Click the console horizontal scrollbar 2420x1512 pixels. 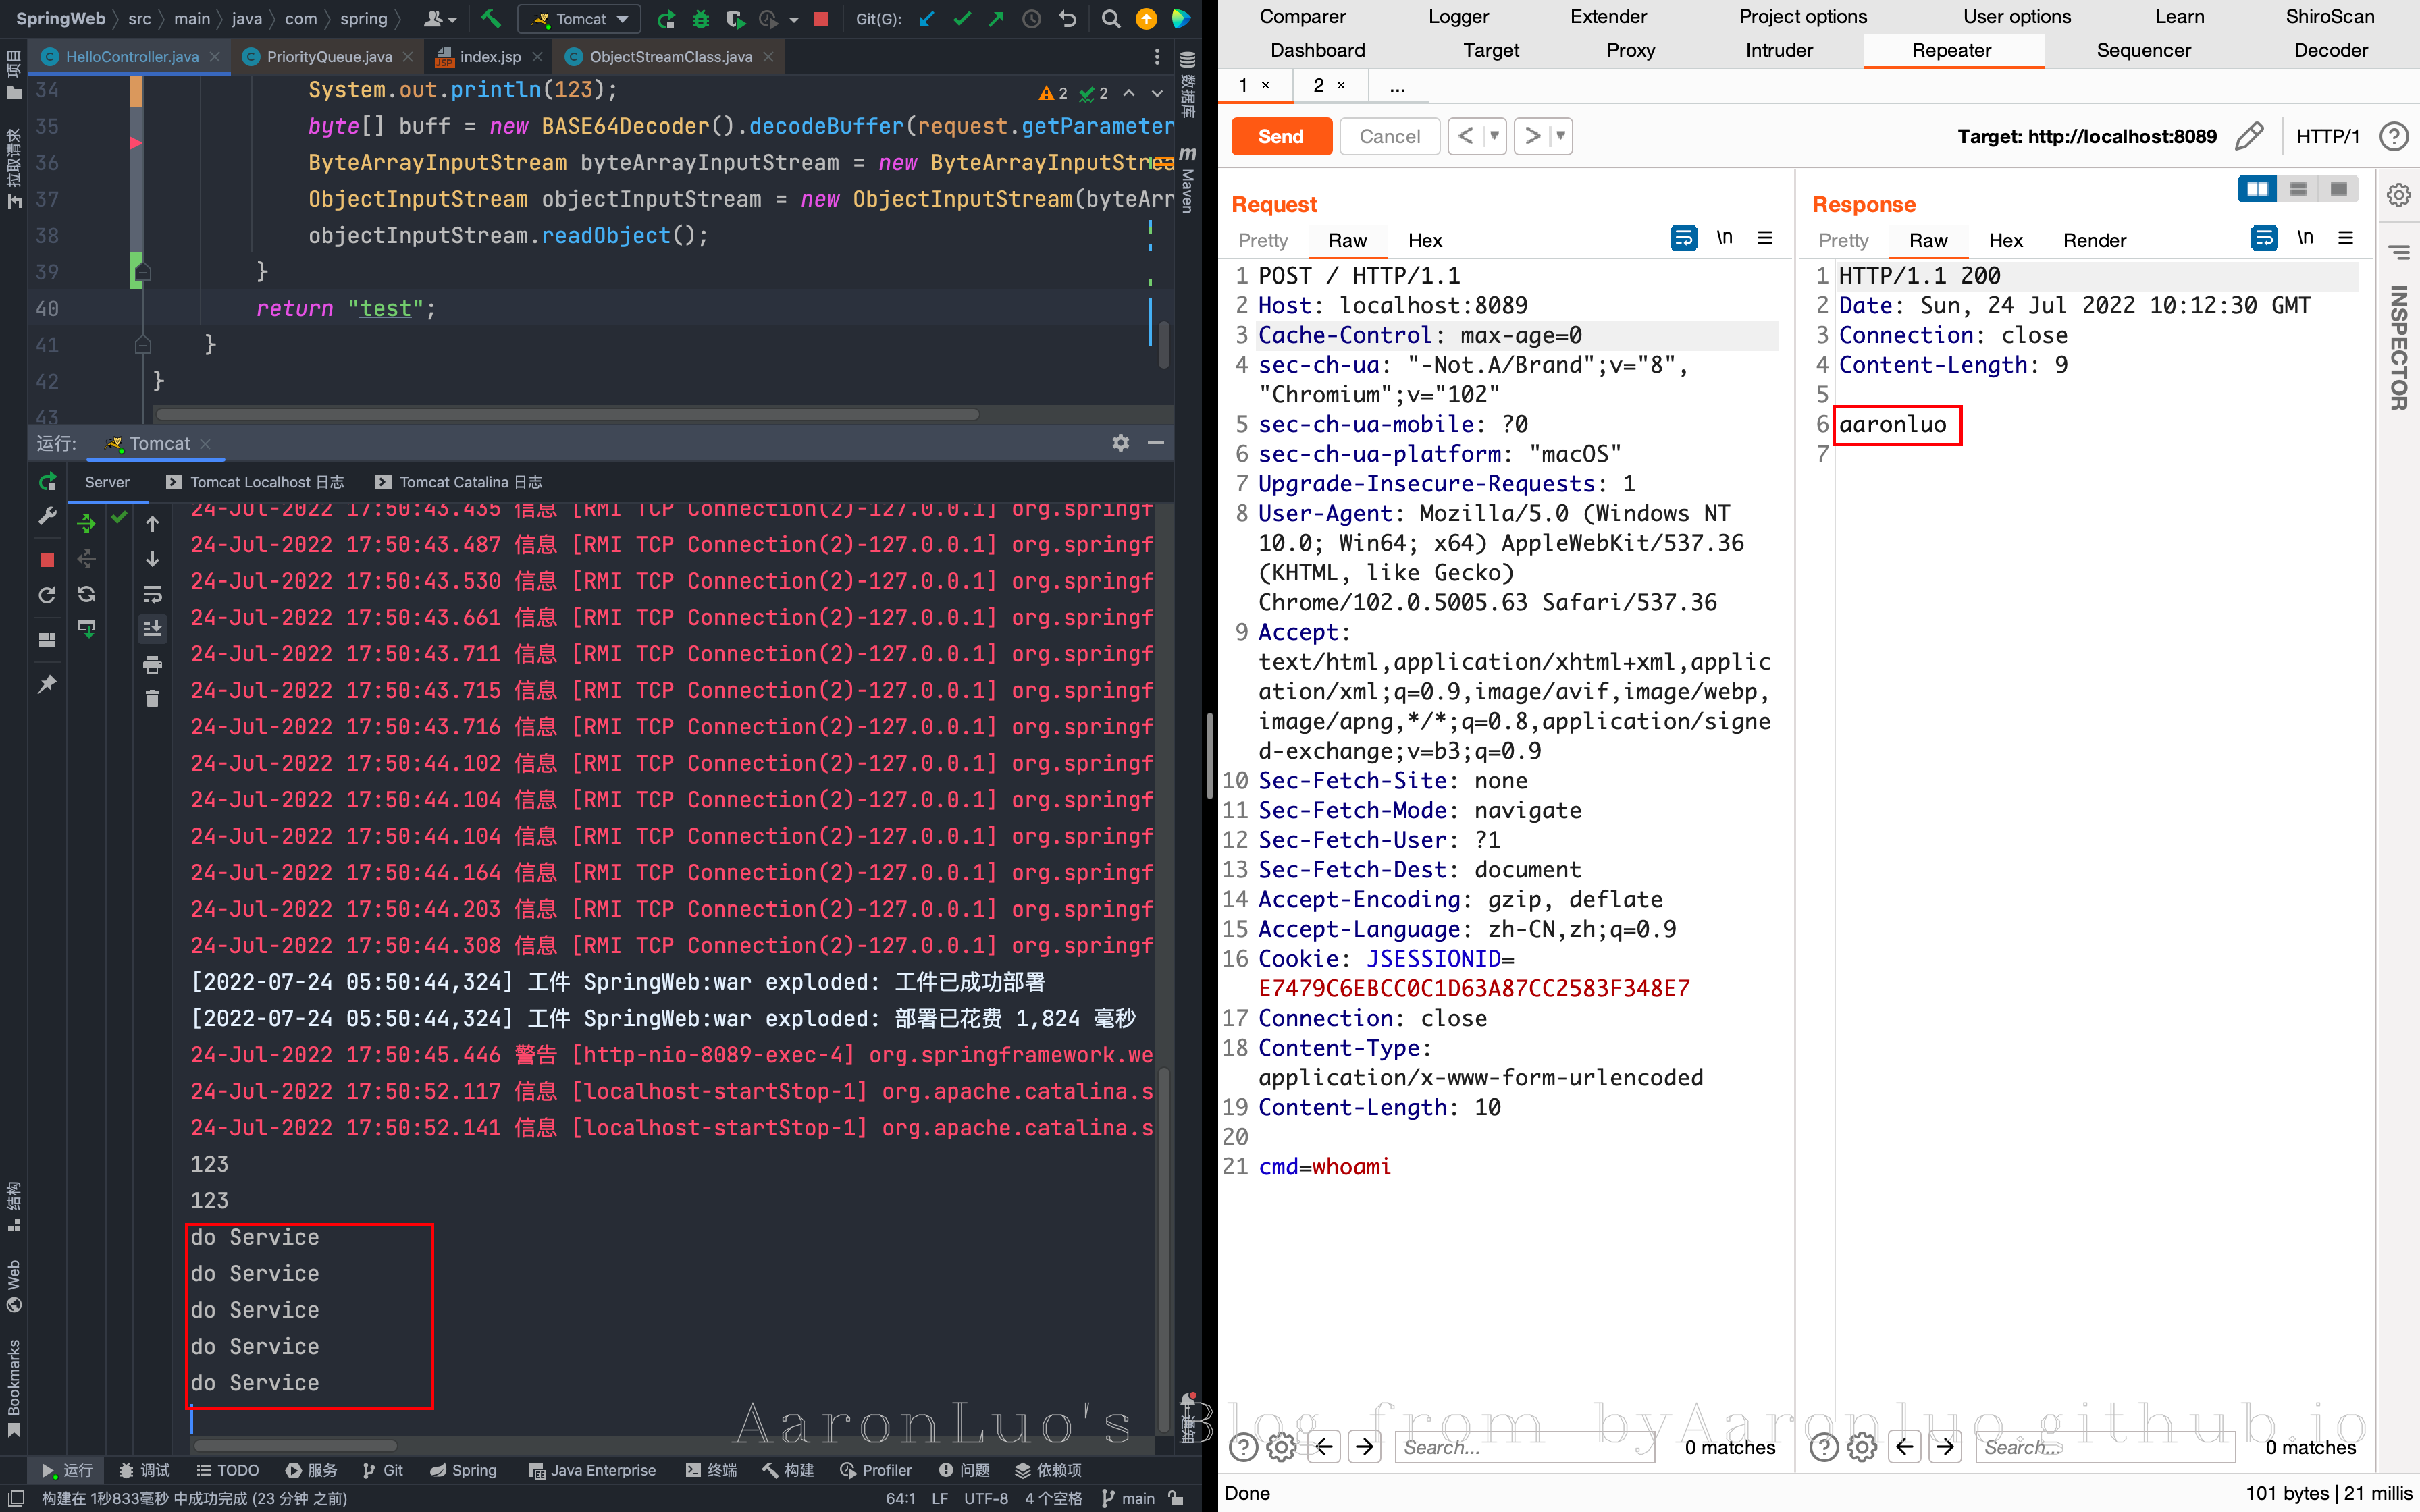(296, 1445)
